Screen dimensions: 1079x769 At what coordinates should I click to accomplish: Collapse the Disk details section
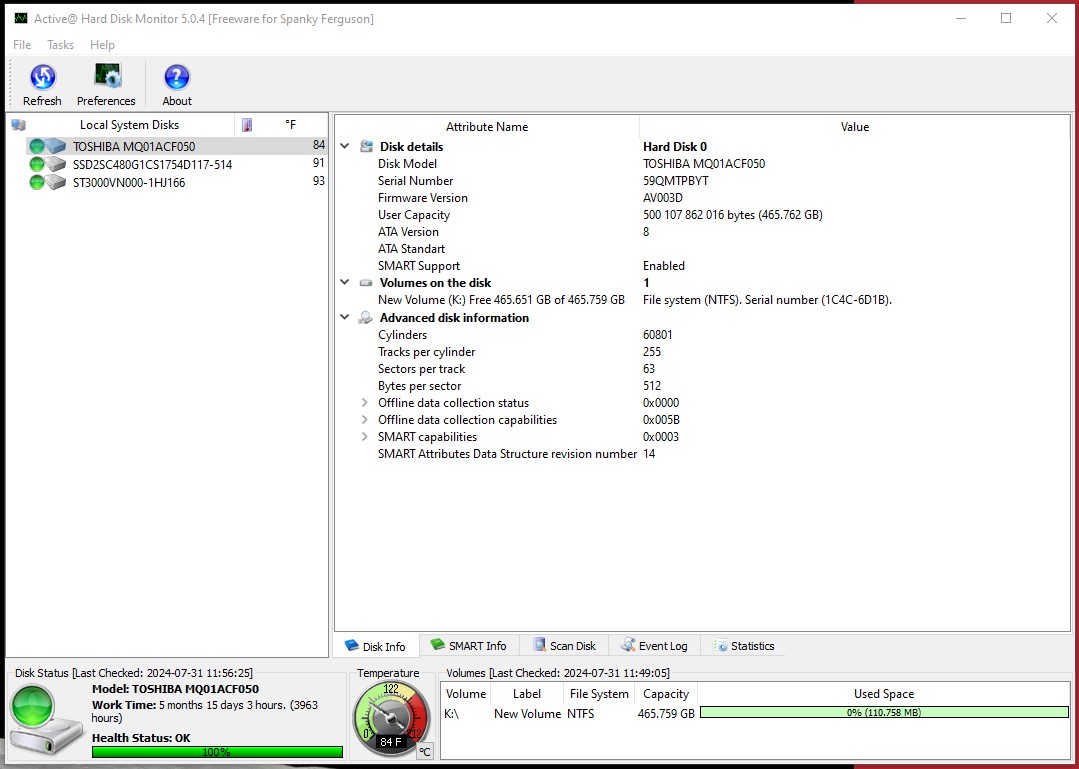point(344,145)
